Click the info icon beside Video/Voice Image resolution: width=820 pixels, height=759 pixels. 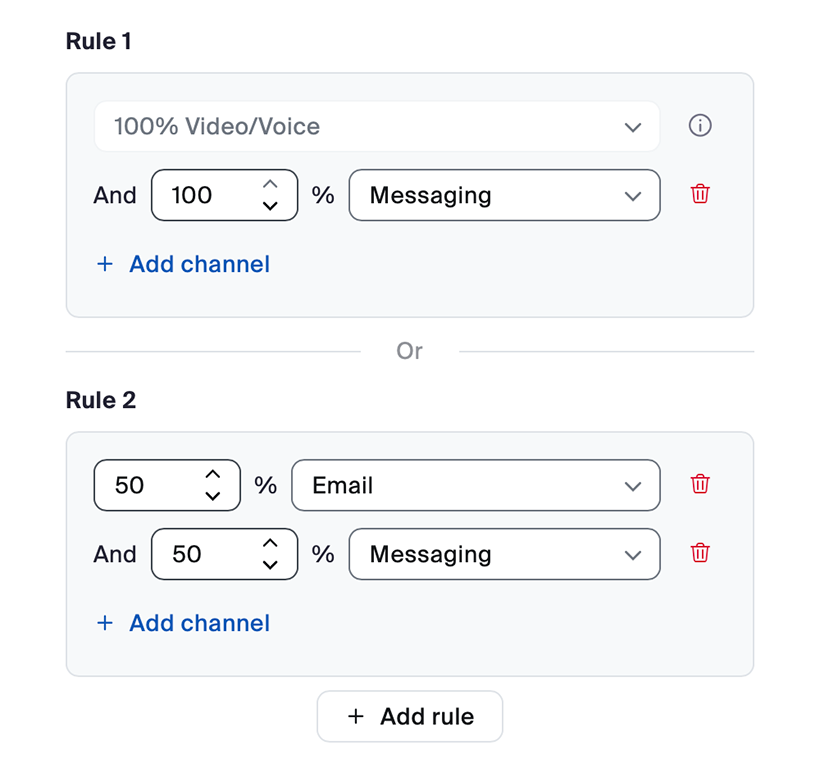[700, 126]
